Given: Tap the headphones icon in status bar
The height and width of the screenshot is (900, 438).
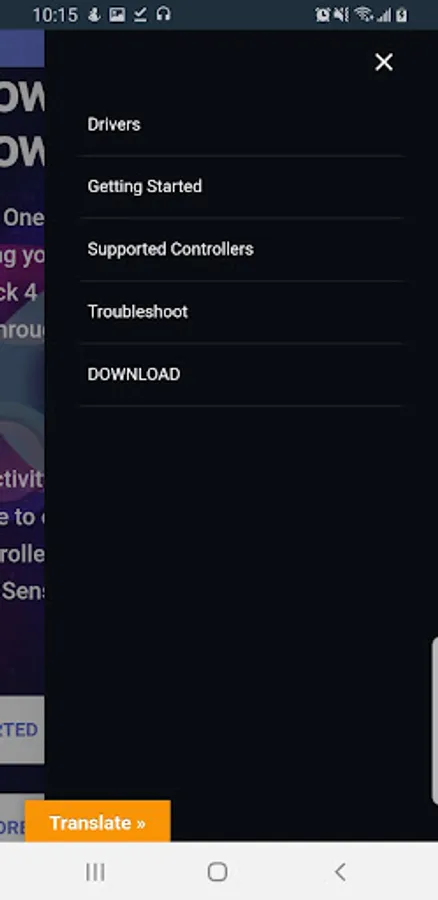Looking at the screenshot, I should coord(164,14).
